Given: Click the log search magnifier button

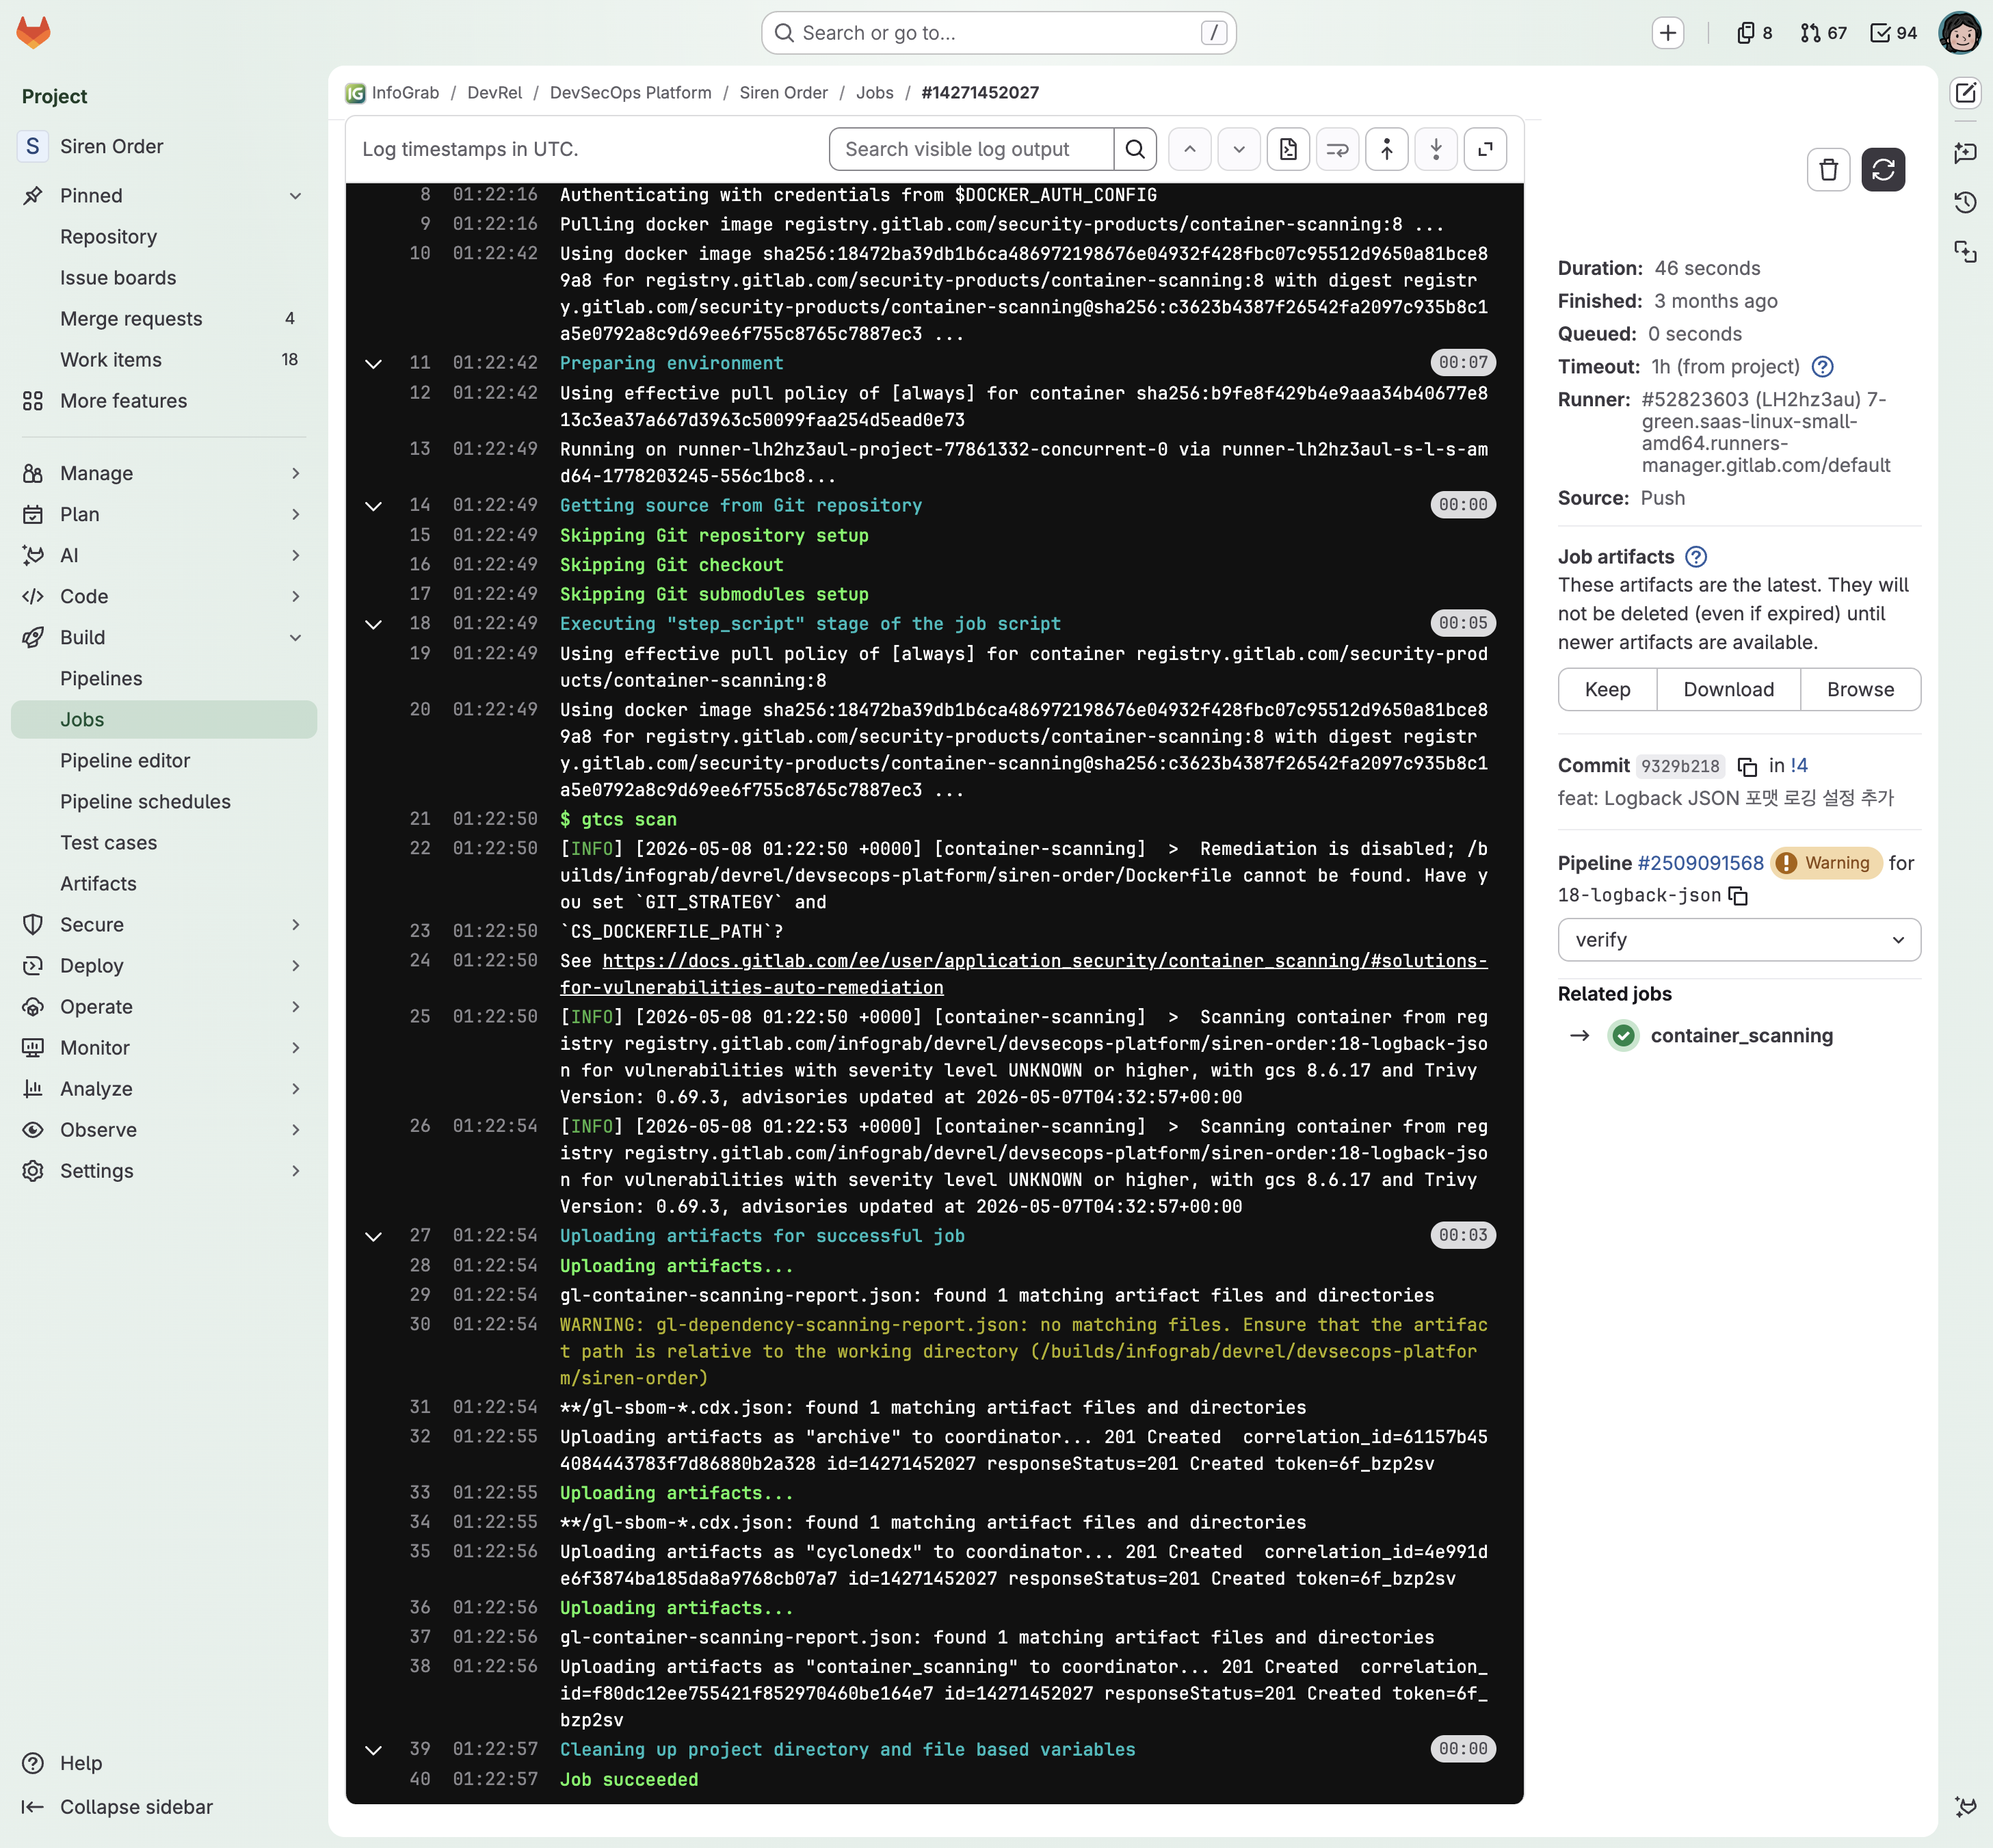Looking at the screenshot, I should point(1135,149).
